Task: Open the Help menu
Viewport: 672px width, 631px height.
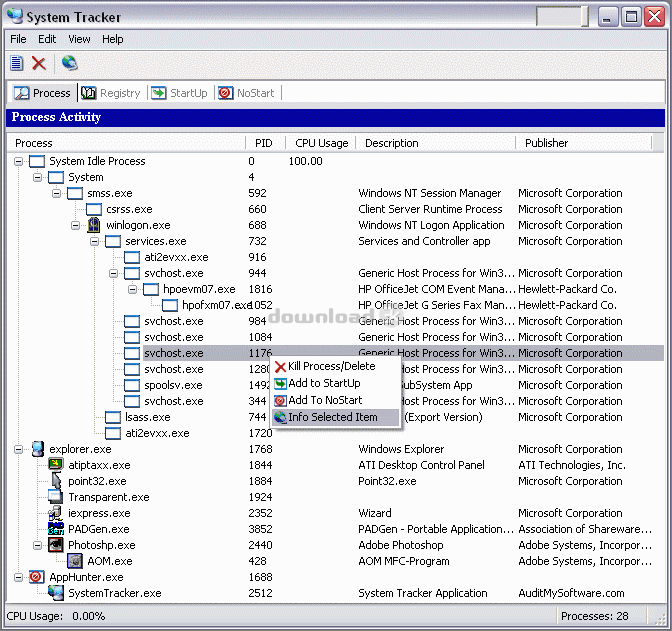Action: 113,39
